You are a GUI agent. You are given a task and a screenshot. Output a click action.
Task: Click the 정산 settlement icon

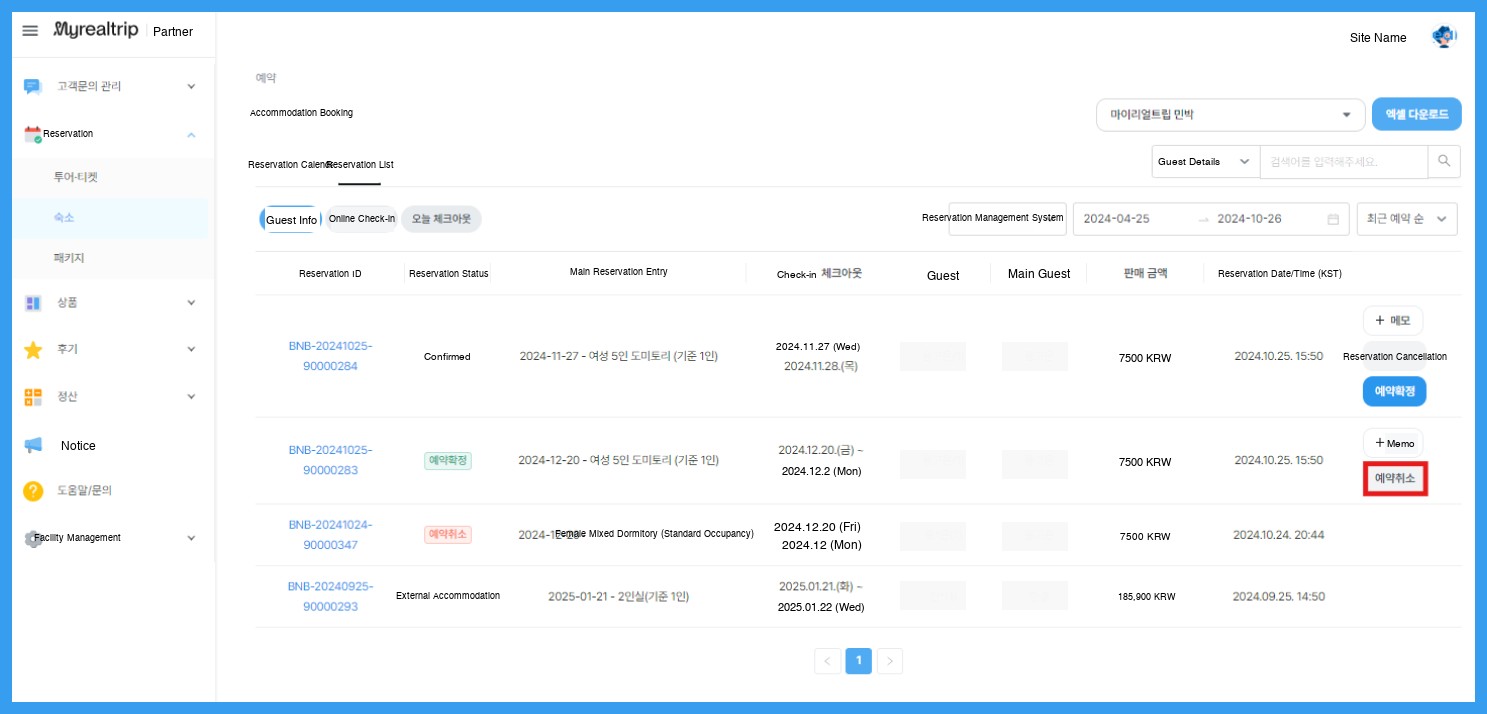pyautogui.click(x=33, y=397)
